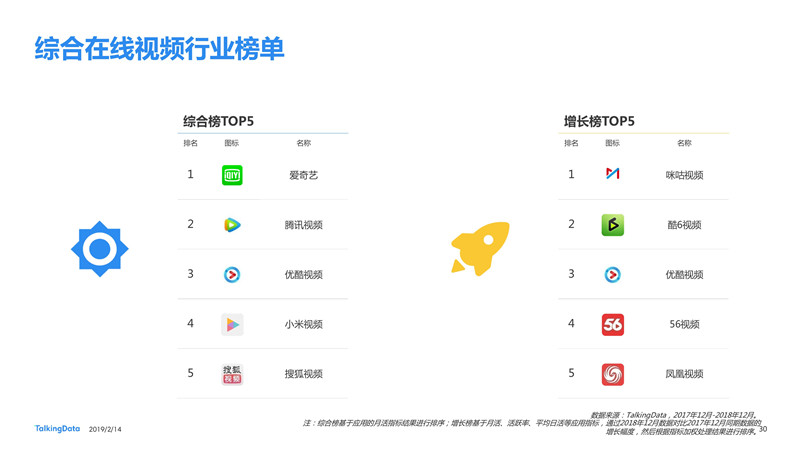Screen dimensions: 800x449
Task: Select the Xiaomi Video triangle logo
Action: (232, 325)
